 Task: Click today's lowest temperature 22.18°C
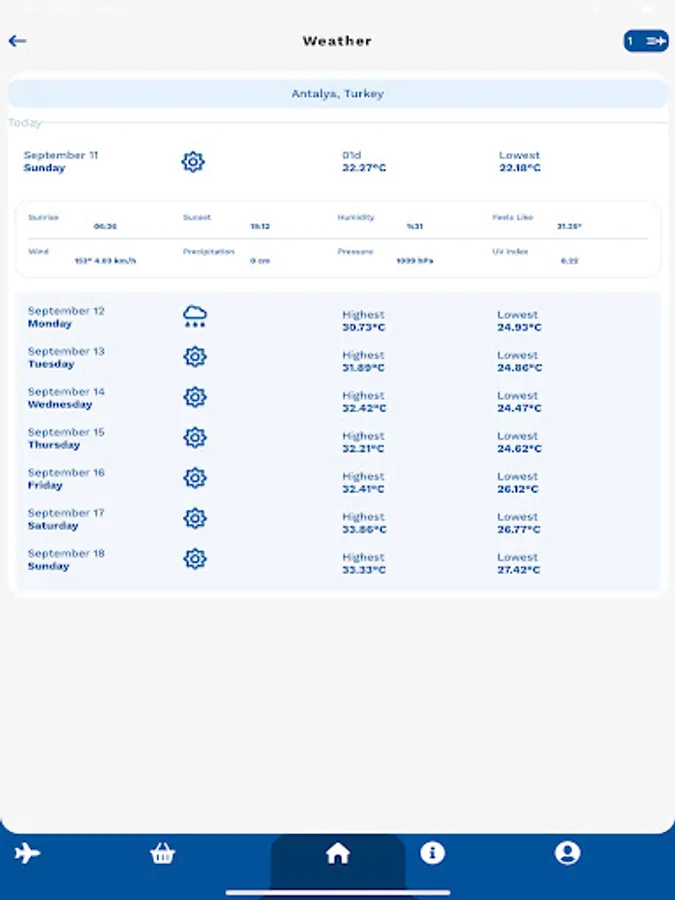point(519,168)
